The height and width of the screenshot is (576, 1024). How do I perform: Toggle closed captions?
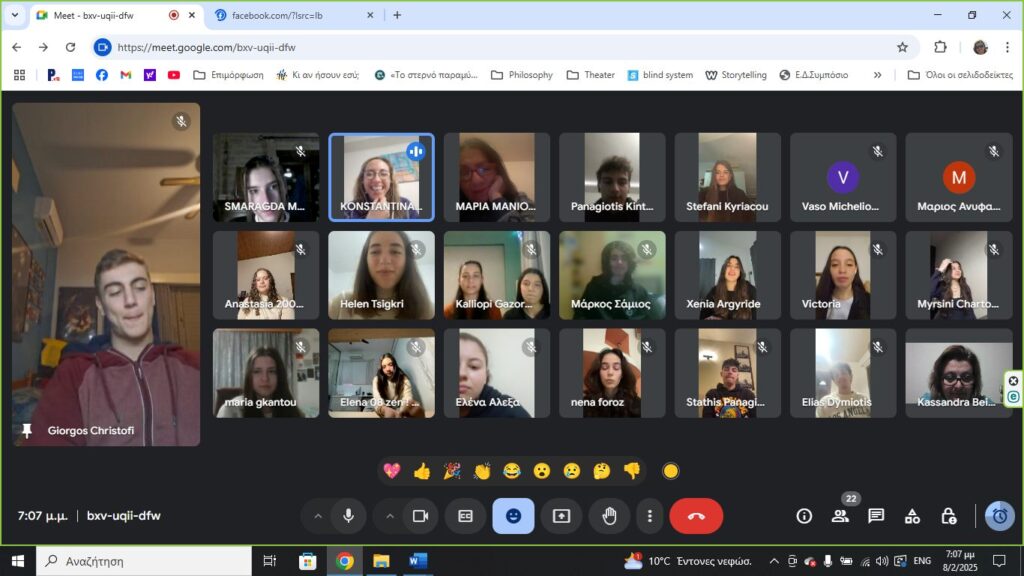[465, 516]
